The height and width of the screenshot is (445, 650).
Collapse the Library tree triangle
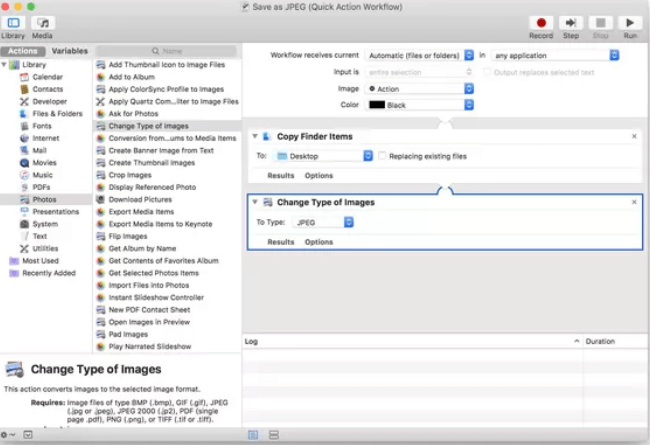[4, 65]
